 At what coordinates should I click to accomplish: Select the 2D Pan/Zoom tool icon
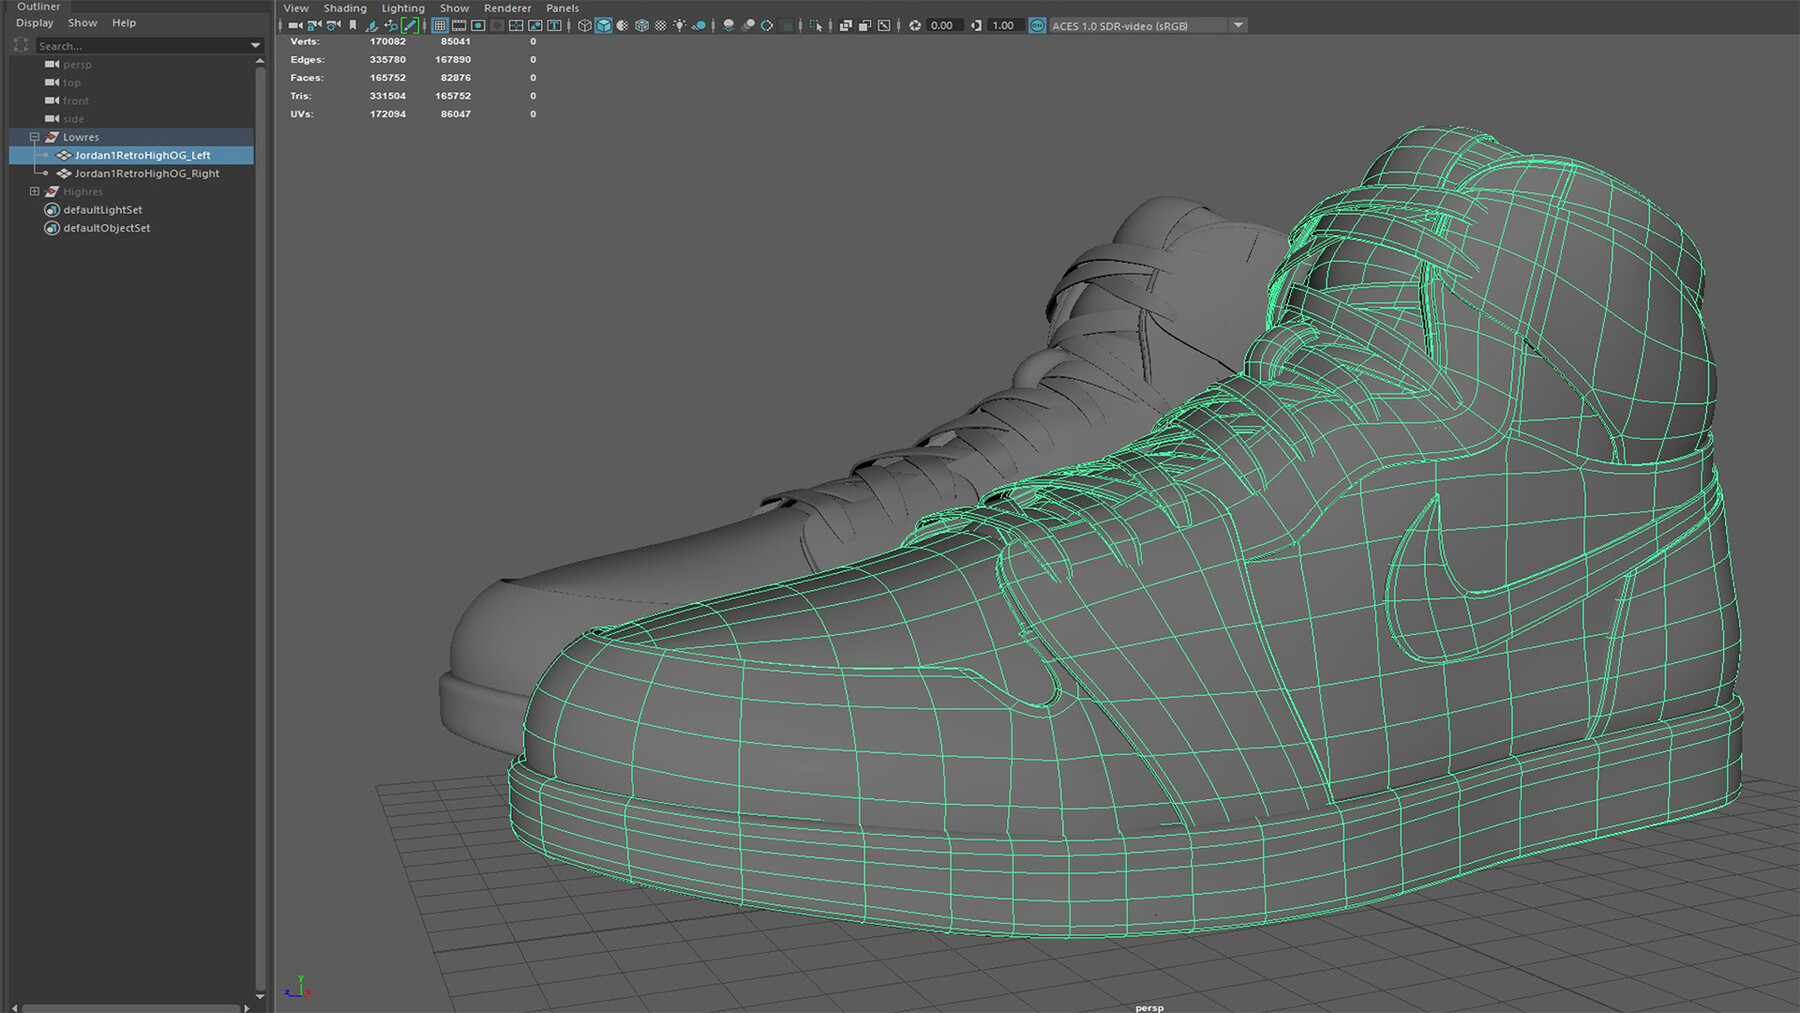(390, 25)
